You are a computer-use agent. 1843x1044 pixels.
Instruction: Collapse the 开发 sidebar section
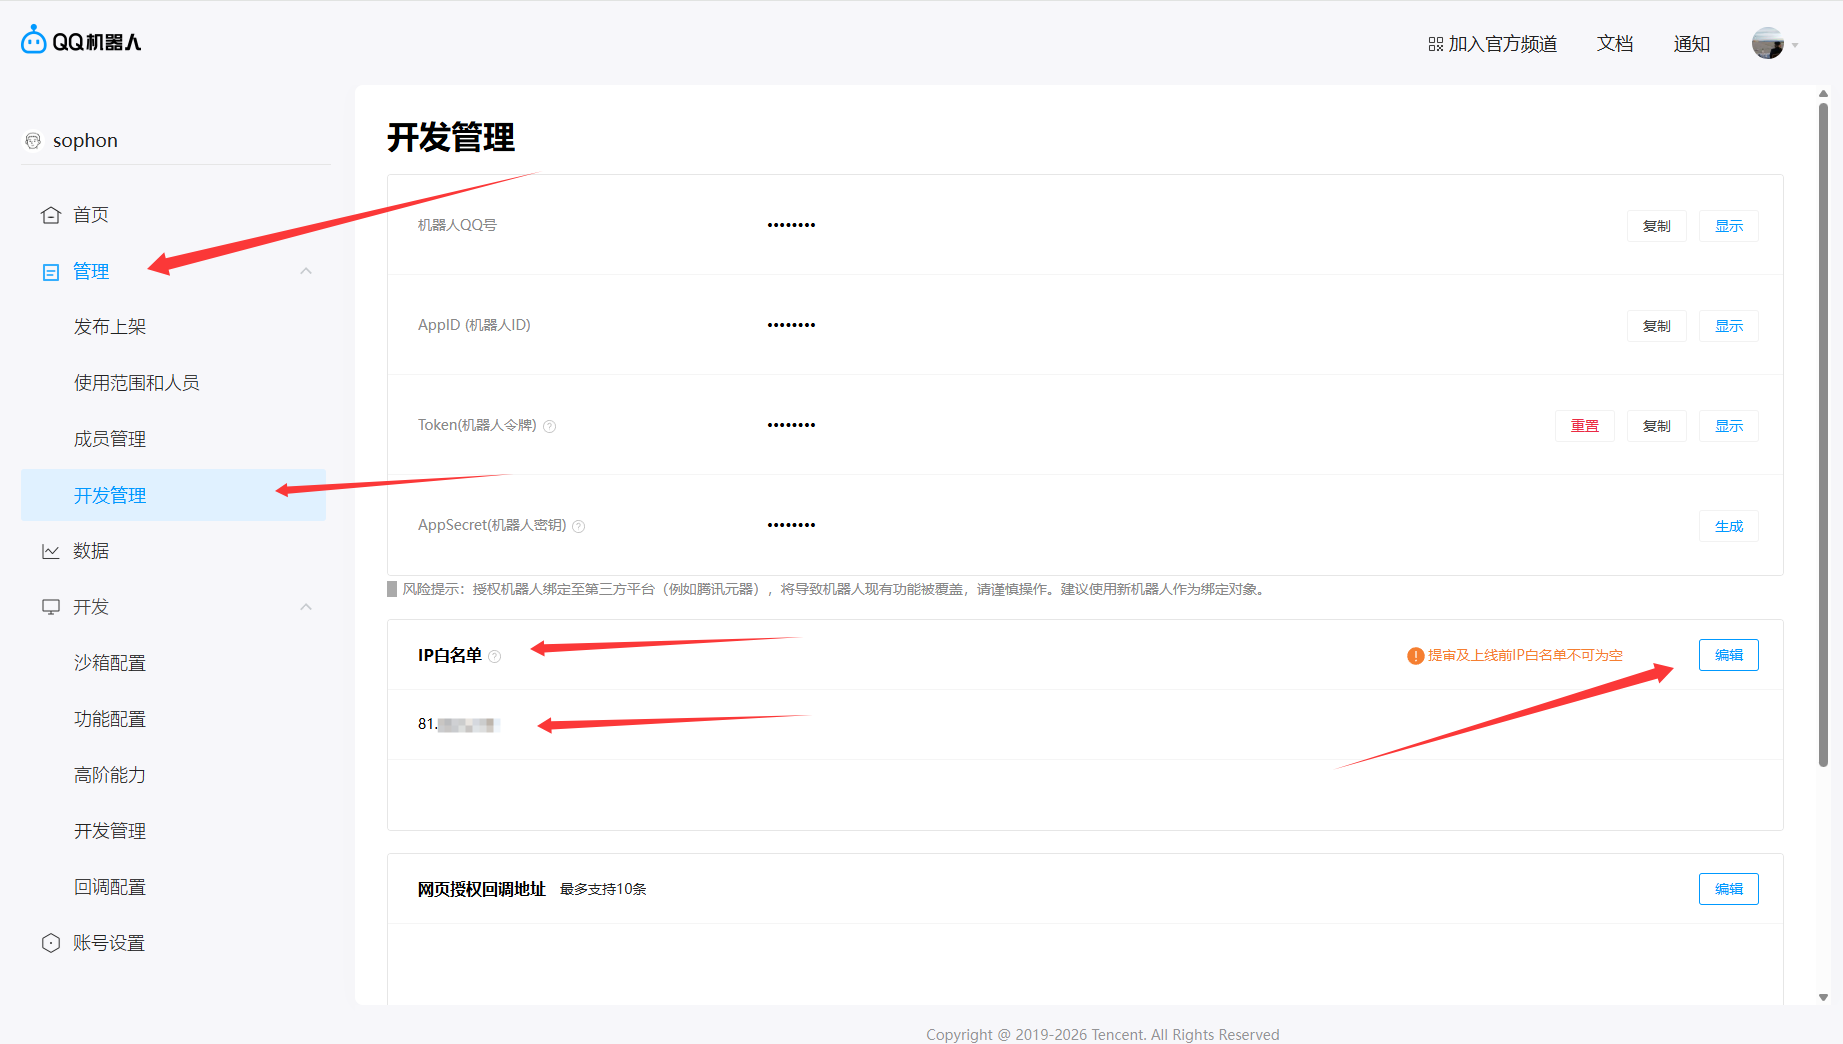[x=306, y=607]
